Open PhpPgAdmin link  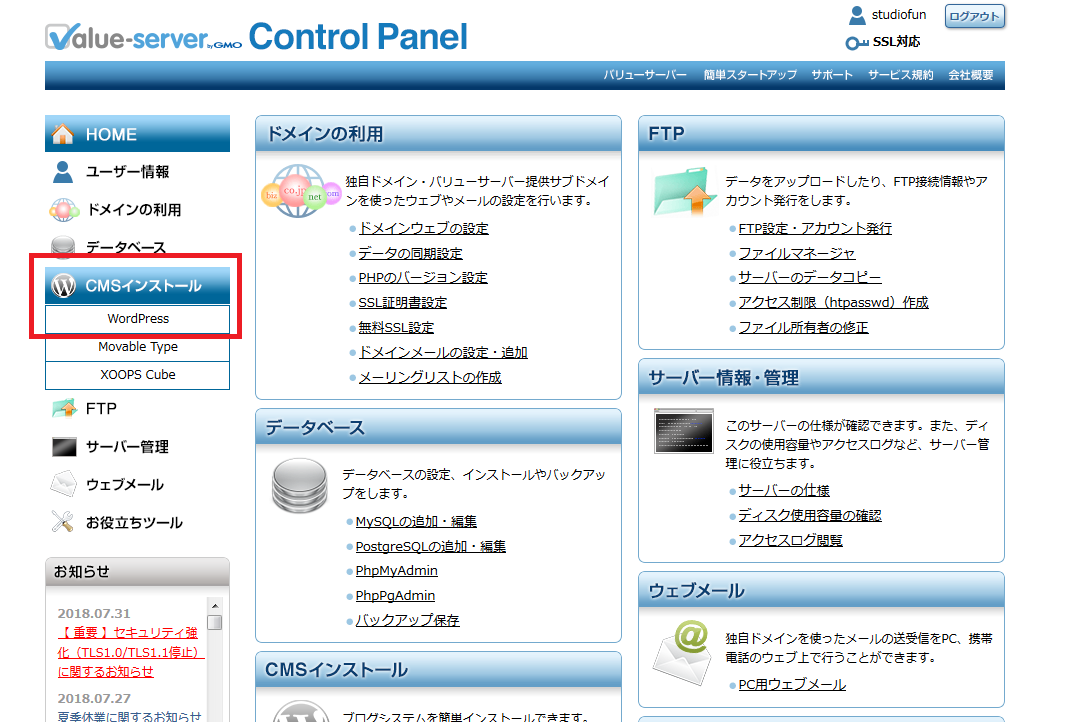(x=395, y=596)
